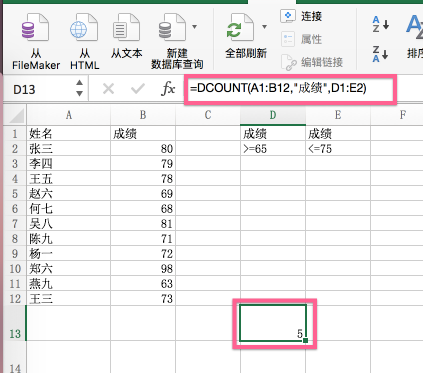The width and height of the screenshot is (423, 373).
Task: Click cell B12 with value 73
Action: 143,298
